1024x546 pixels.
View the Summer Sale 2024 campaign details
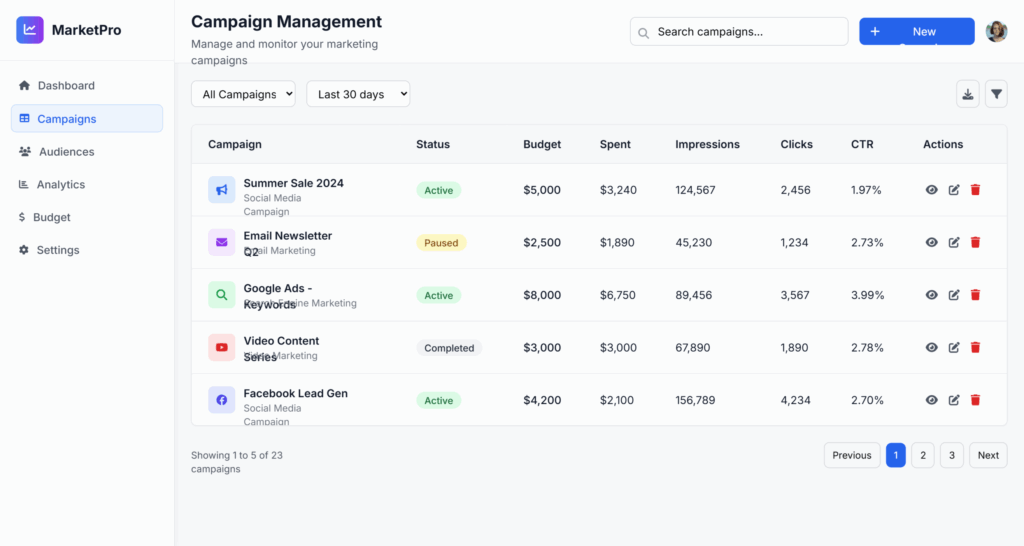click(x=931, y=190)
